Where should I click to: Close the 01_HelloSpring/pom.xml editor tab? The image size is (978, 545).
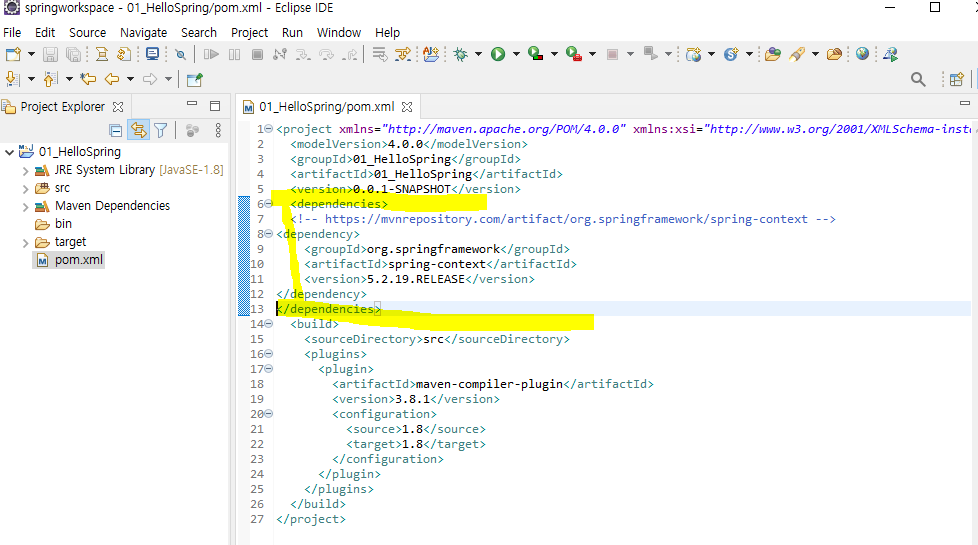point(407,107)
